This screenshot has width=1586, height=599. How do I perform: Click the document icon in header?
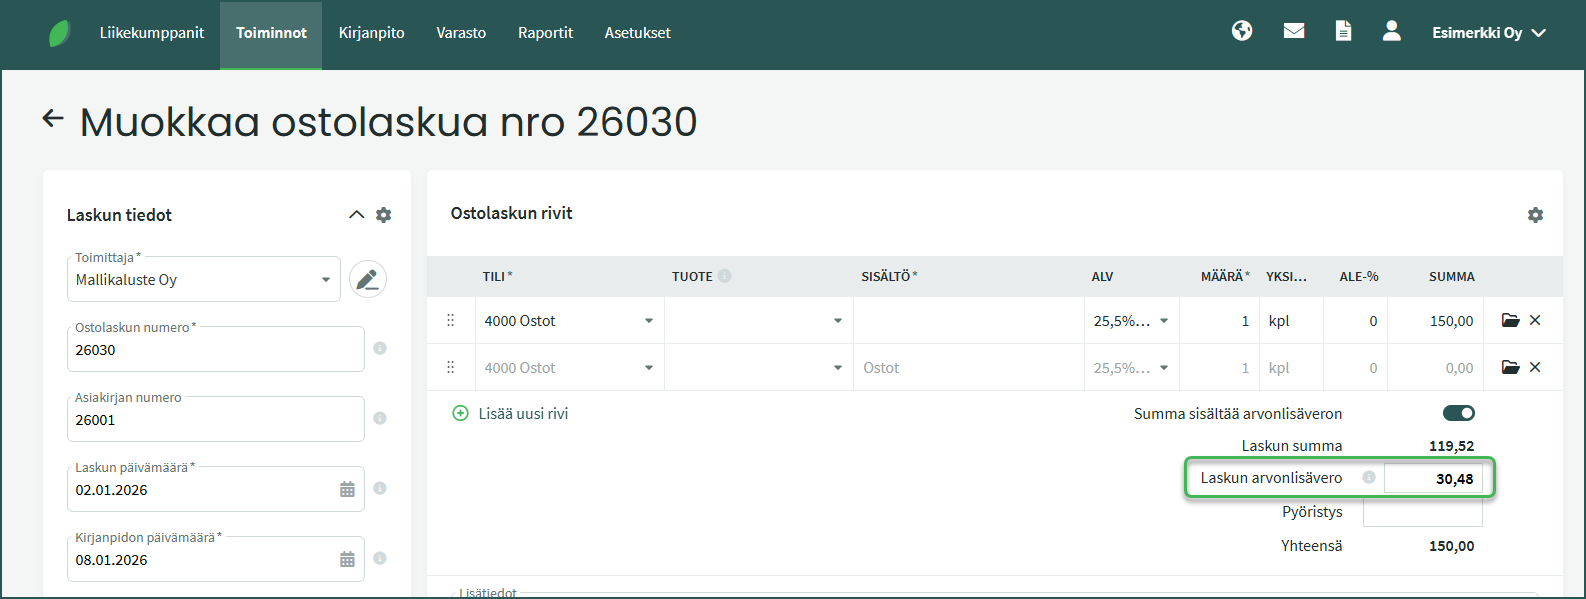pyautogui.click(x=1343, y=31)
